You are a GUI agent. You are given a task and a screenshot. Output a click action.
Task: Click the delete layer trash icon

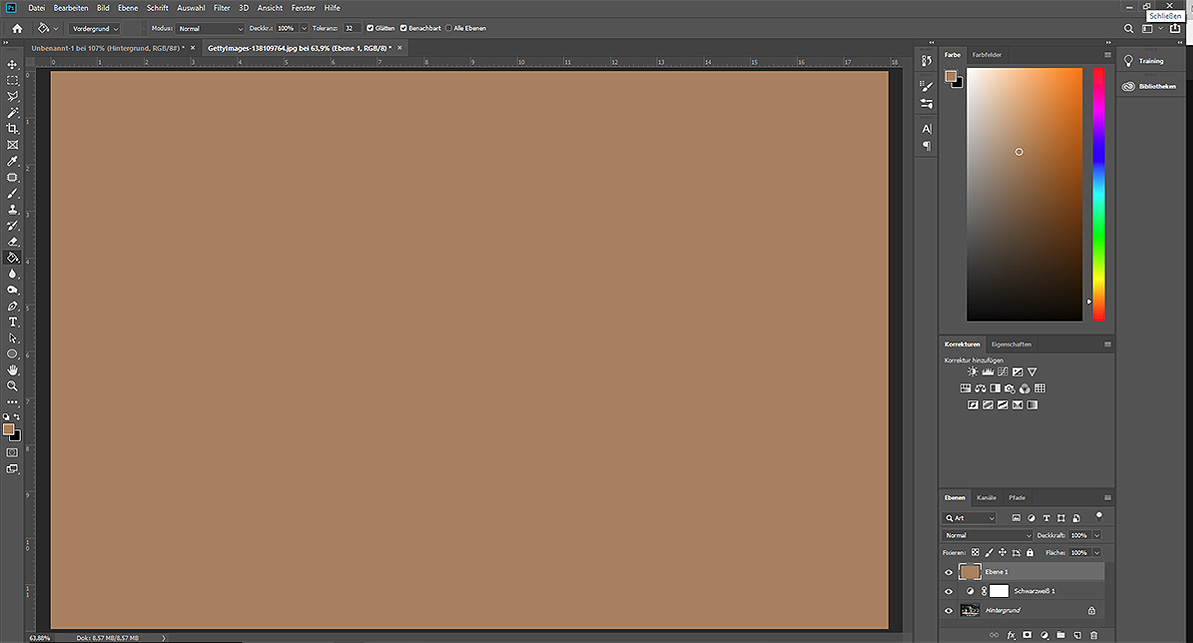click(x=1093, y=635)
